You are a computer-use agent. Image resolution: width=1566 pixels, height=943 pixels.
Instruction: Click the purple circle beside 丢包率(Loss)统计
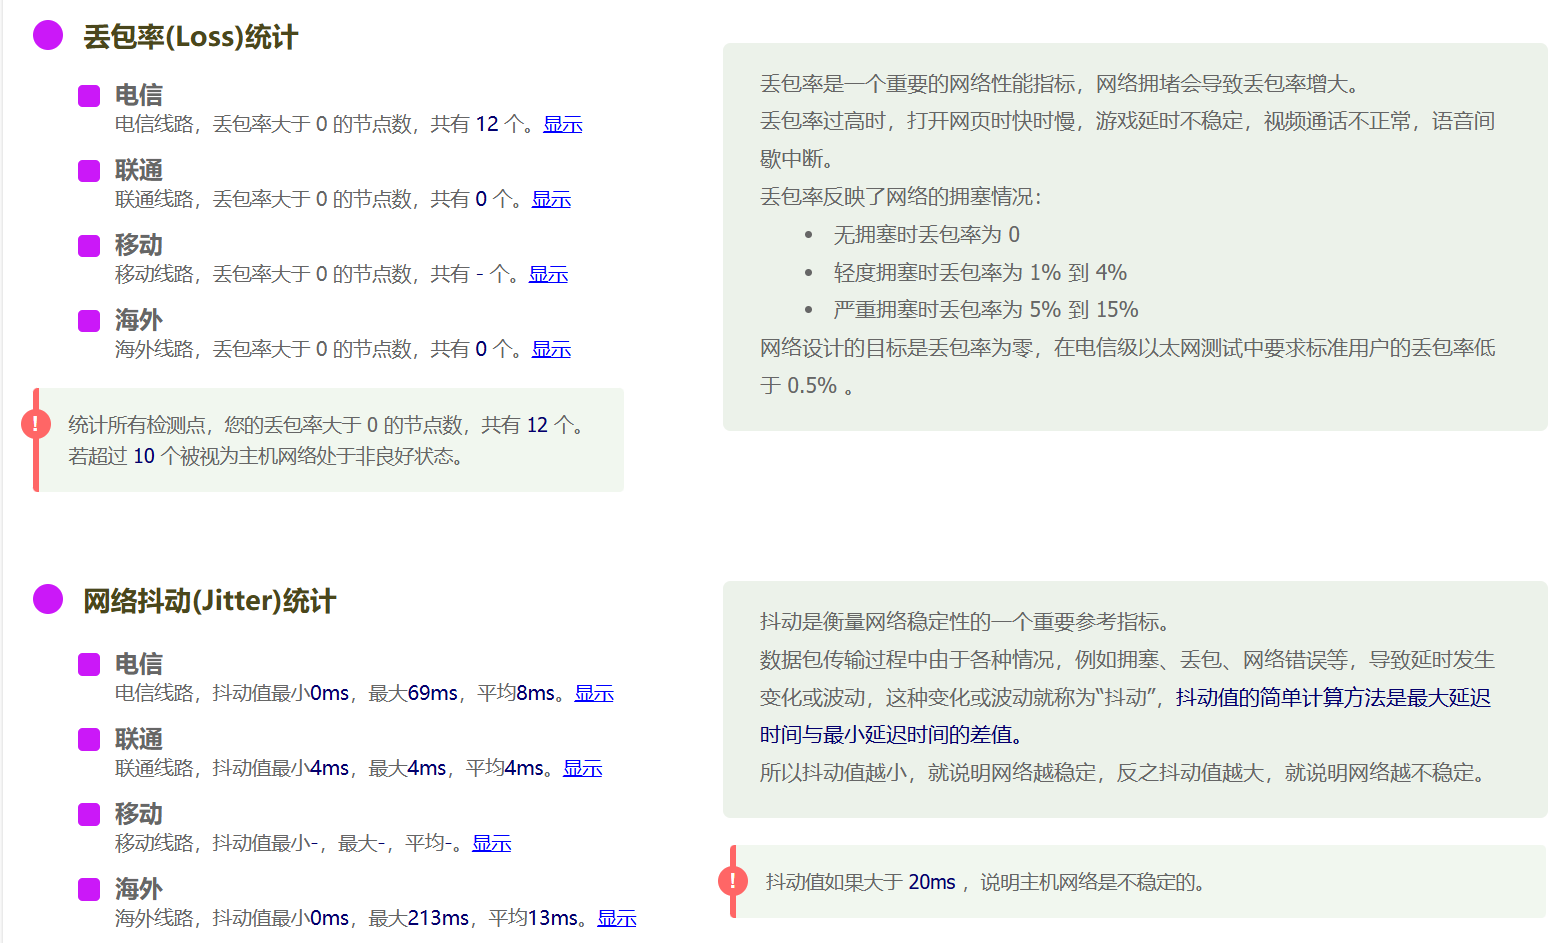click(x=48, y=36)
